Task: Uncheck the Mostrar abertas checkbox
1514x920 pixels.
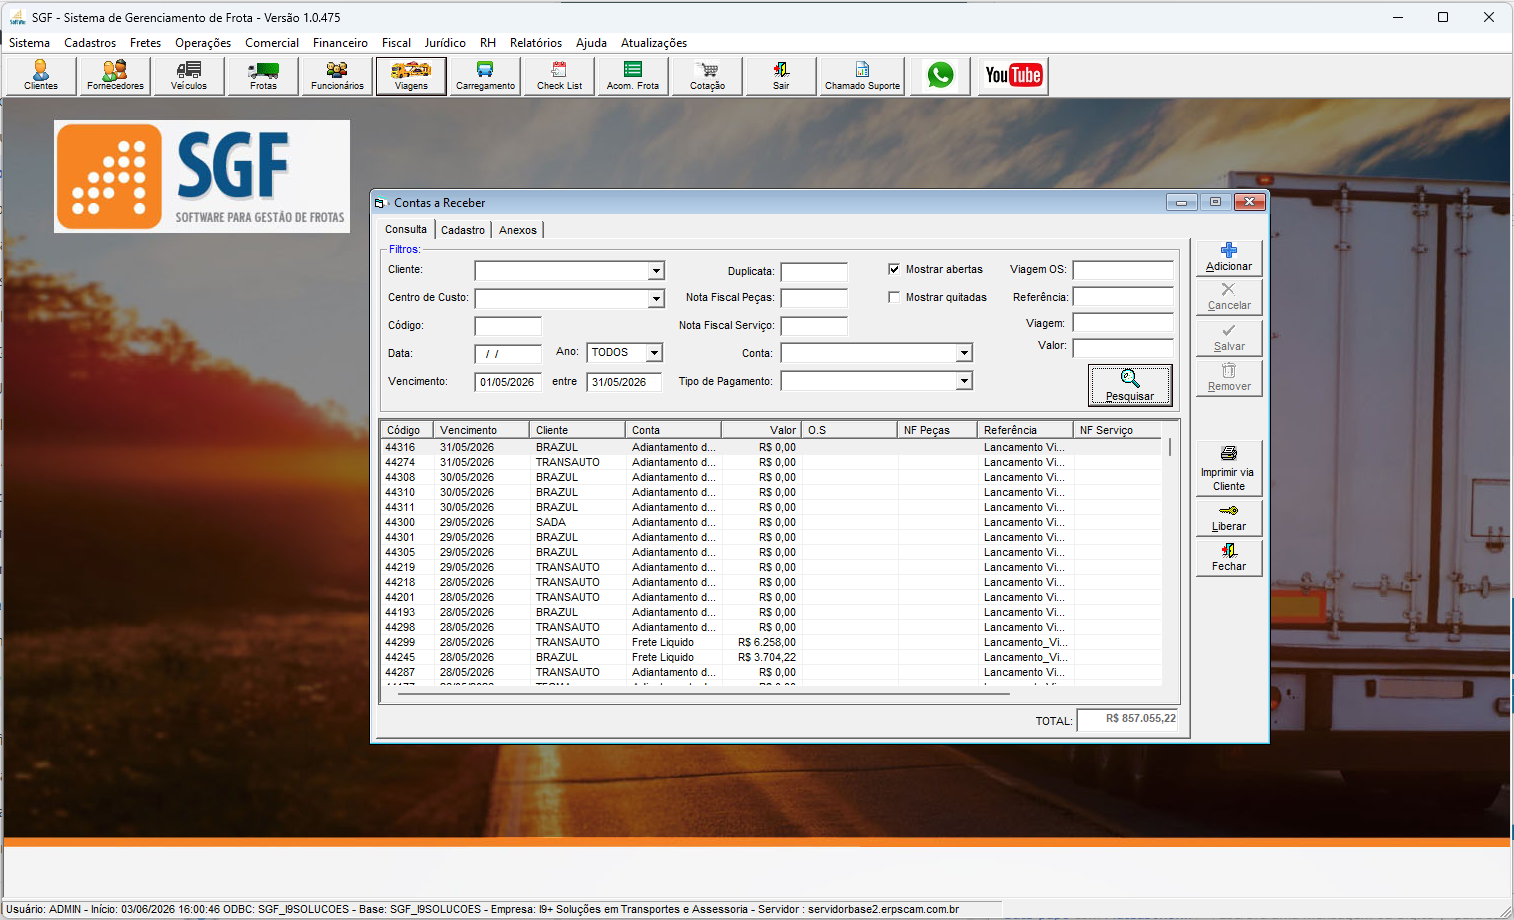Action: point(894,269)
